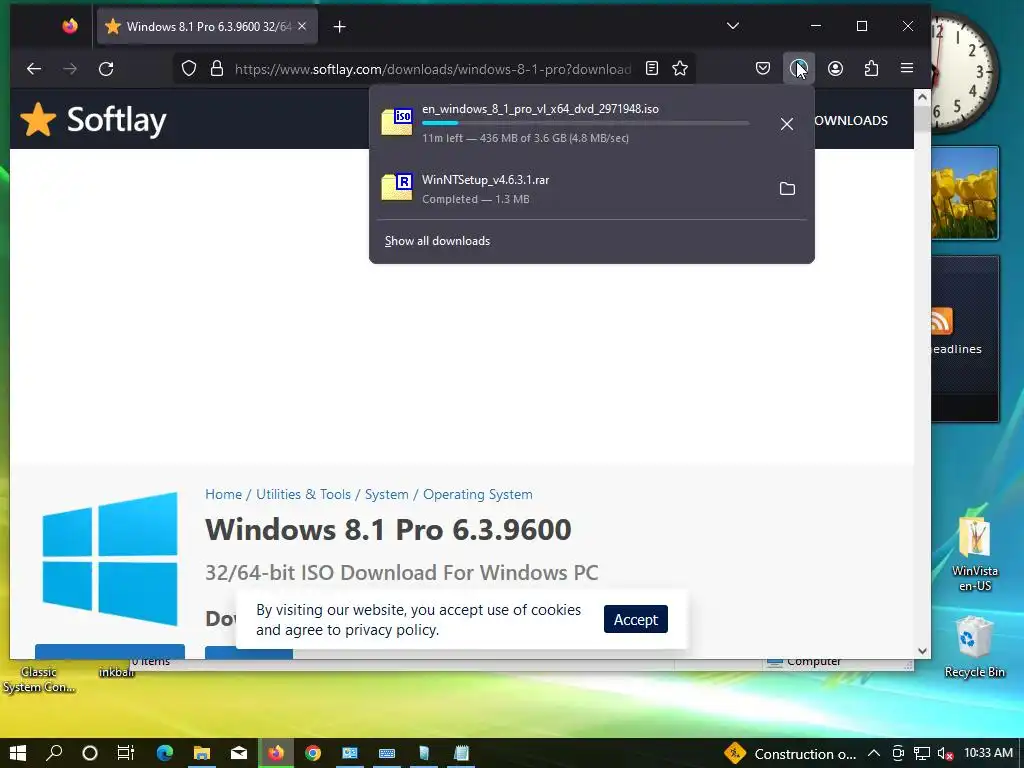Go back to the previous page
This screenshot has width=1024, height=768.
point(34,69)
